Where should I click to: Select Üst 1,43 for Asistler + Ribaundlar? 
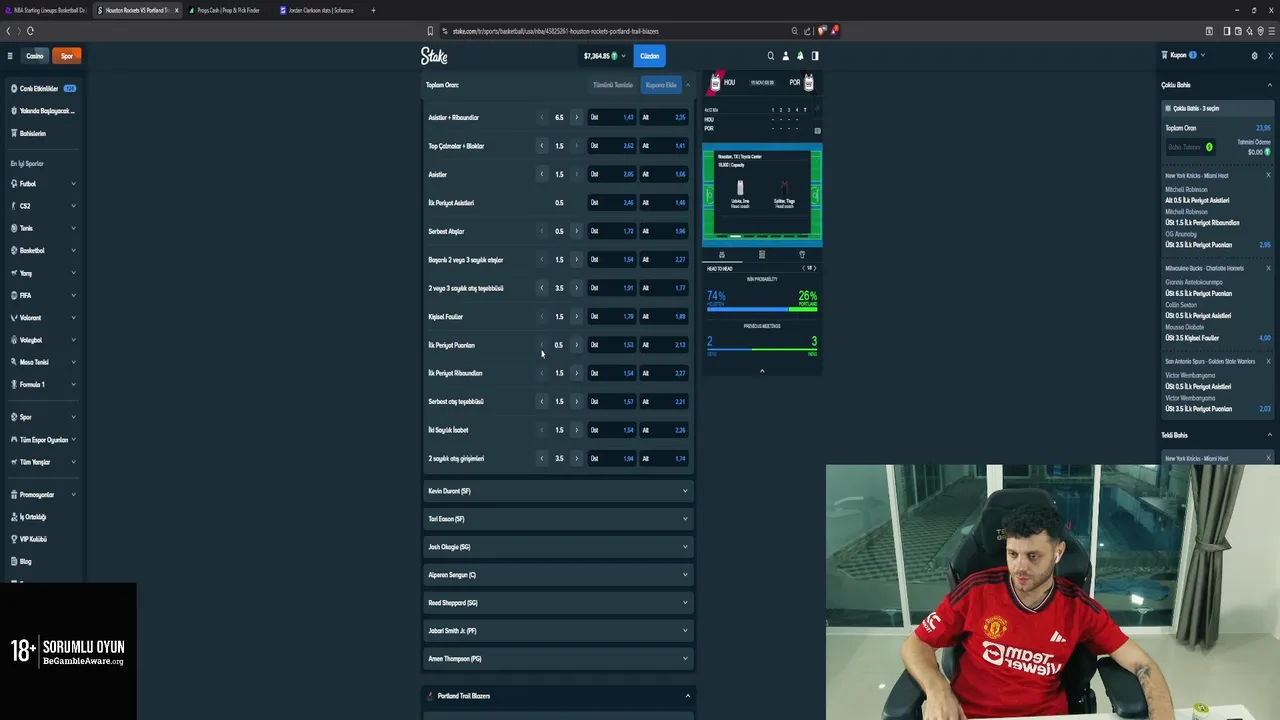[612, 117]
